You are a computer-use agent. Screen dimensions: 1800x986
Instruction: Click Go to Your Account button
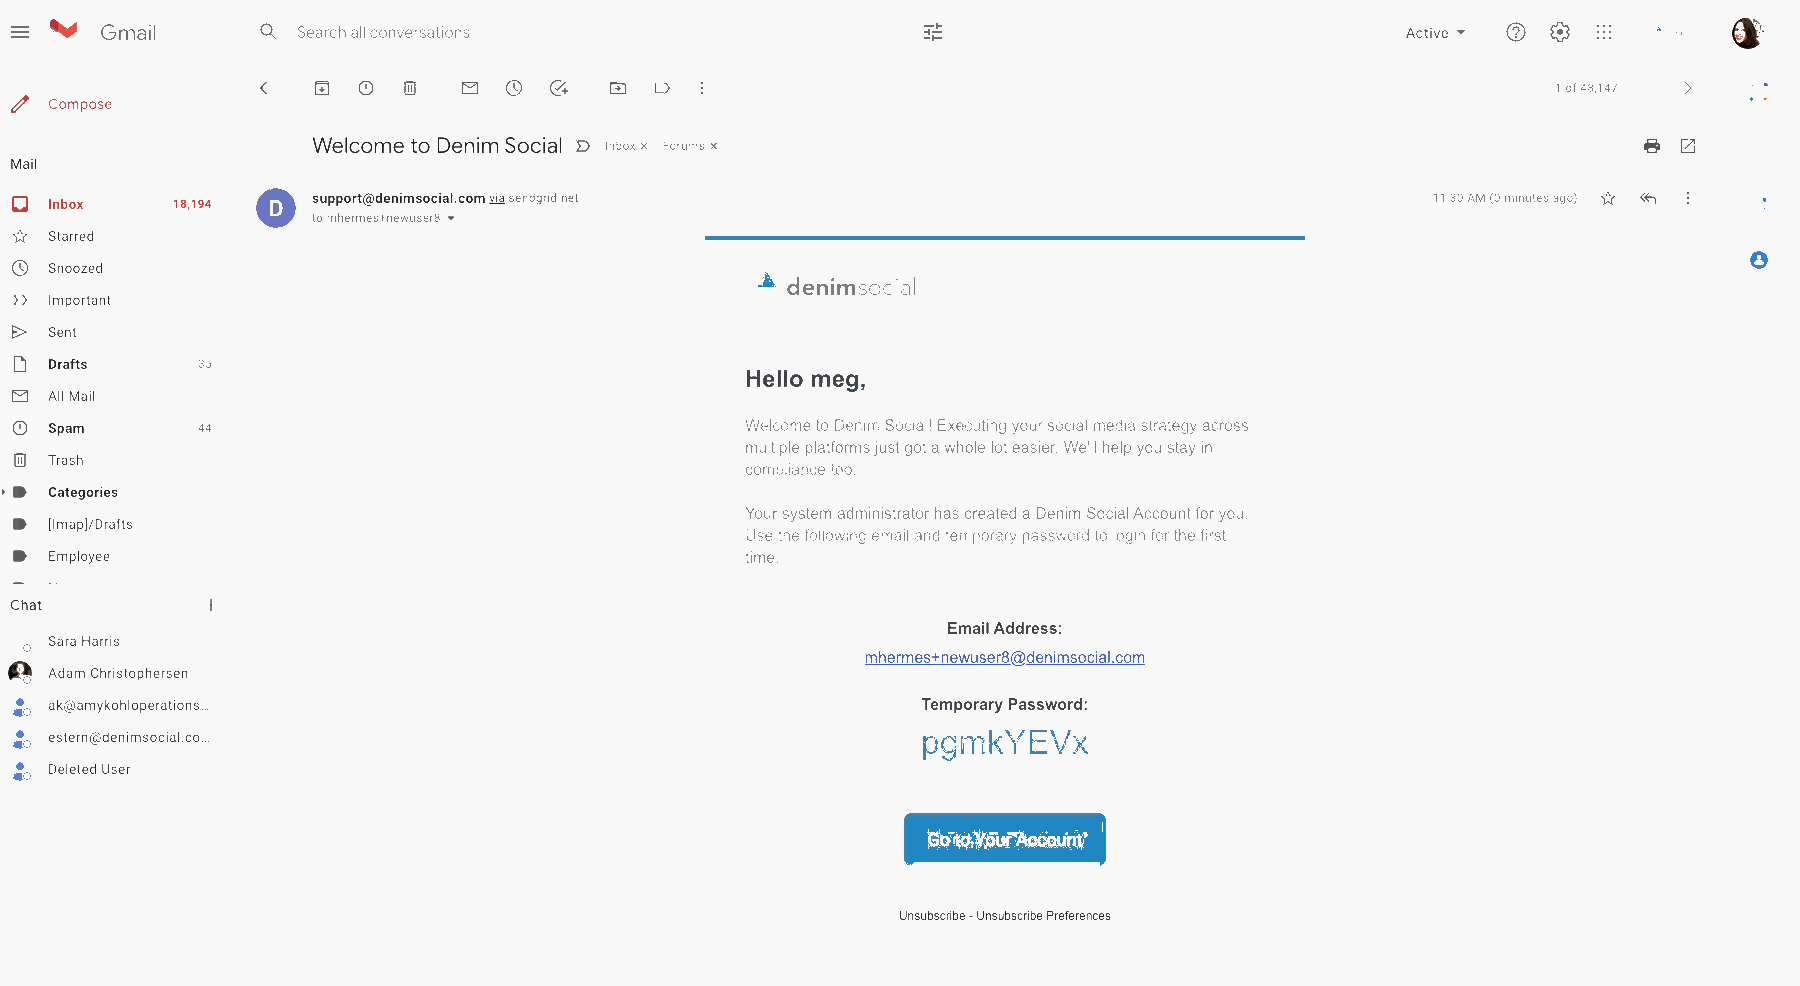coord(1005,839)
